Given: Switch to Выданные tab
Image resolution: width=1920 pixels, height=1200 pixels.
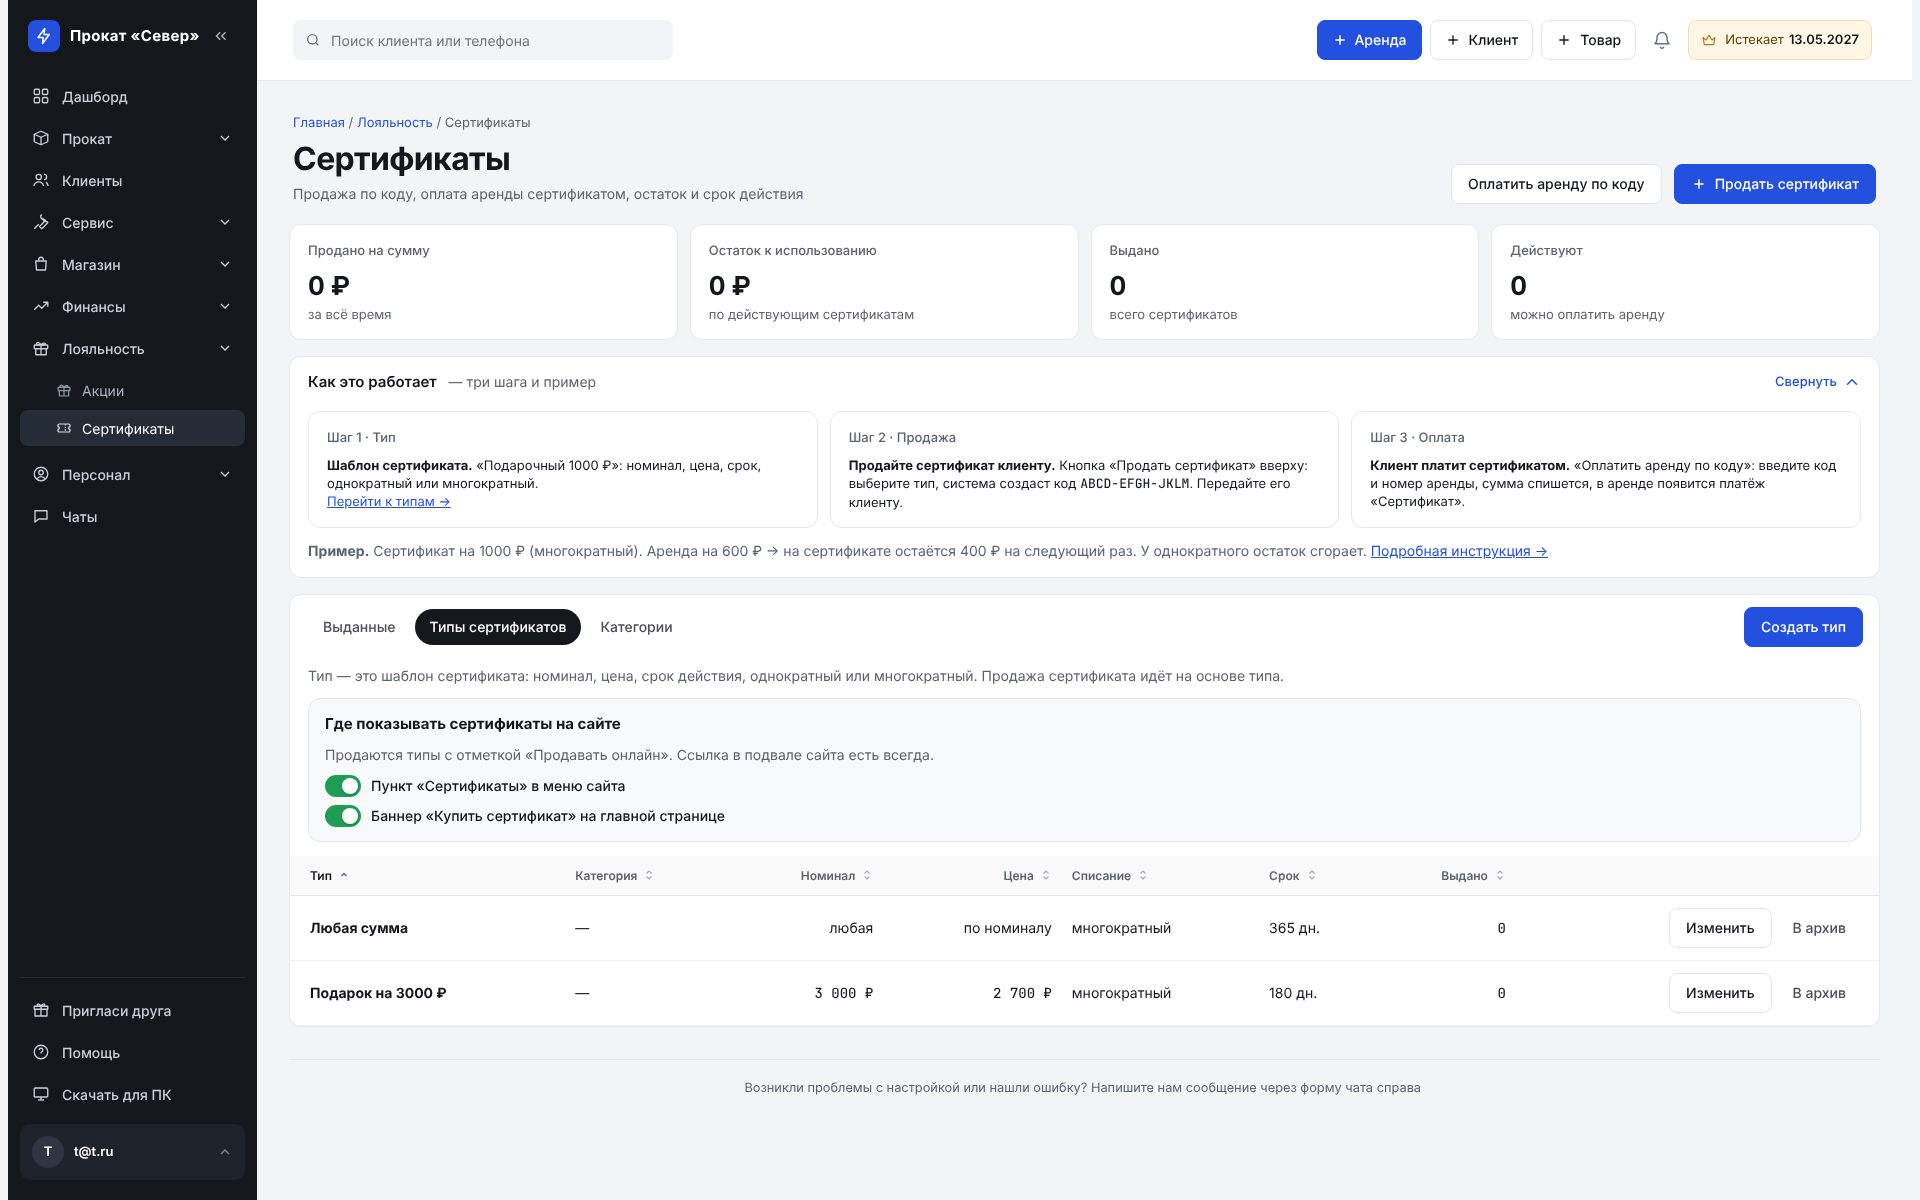Looking at the screenshot, I should pos(359,627).
